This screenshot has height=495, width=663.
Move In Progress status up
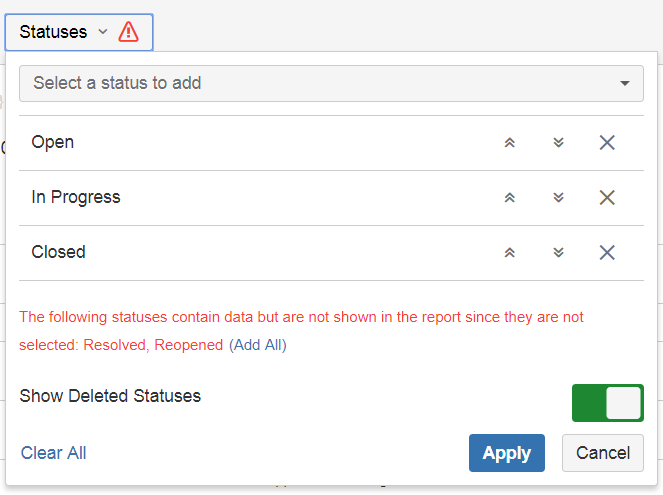[x=509, y=198]
